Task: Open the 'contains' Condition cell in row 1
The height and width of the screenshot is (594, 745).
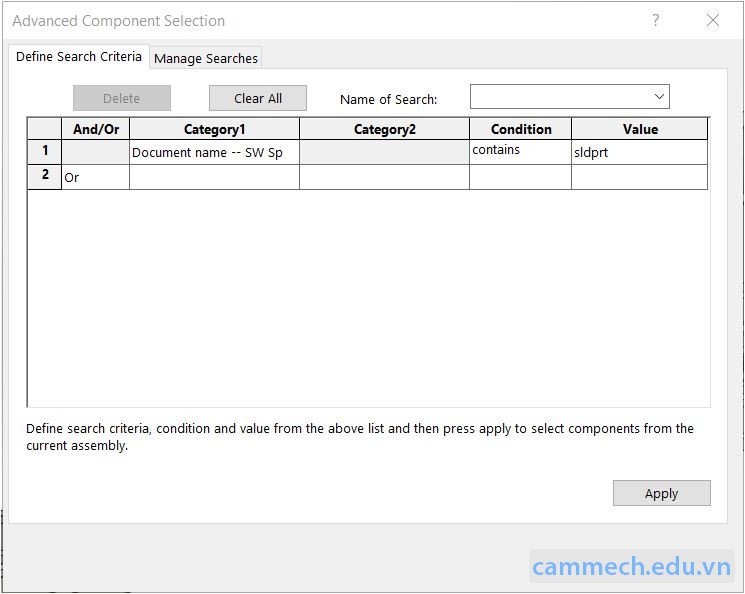Action: pyautogui.click(x=520, y=152)
